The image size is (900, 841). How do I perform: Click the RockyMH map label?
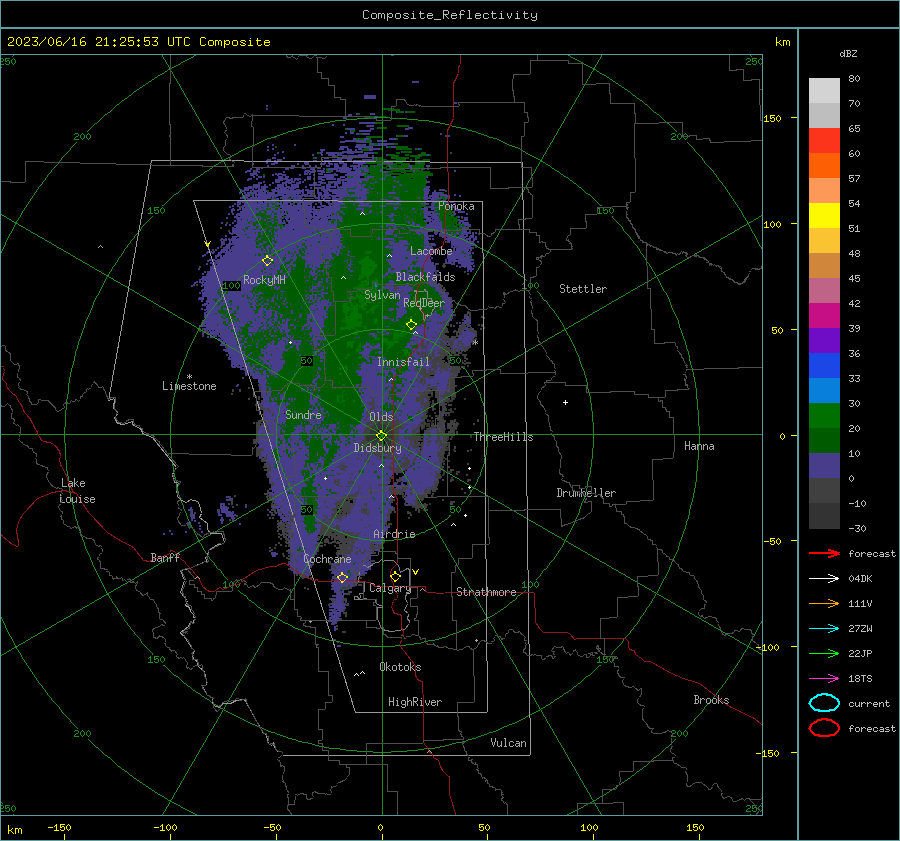coord(264,280)
